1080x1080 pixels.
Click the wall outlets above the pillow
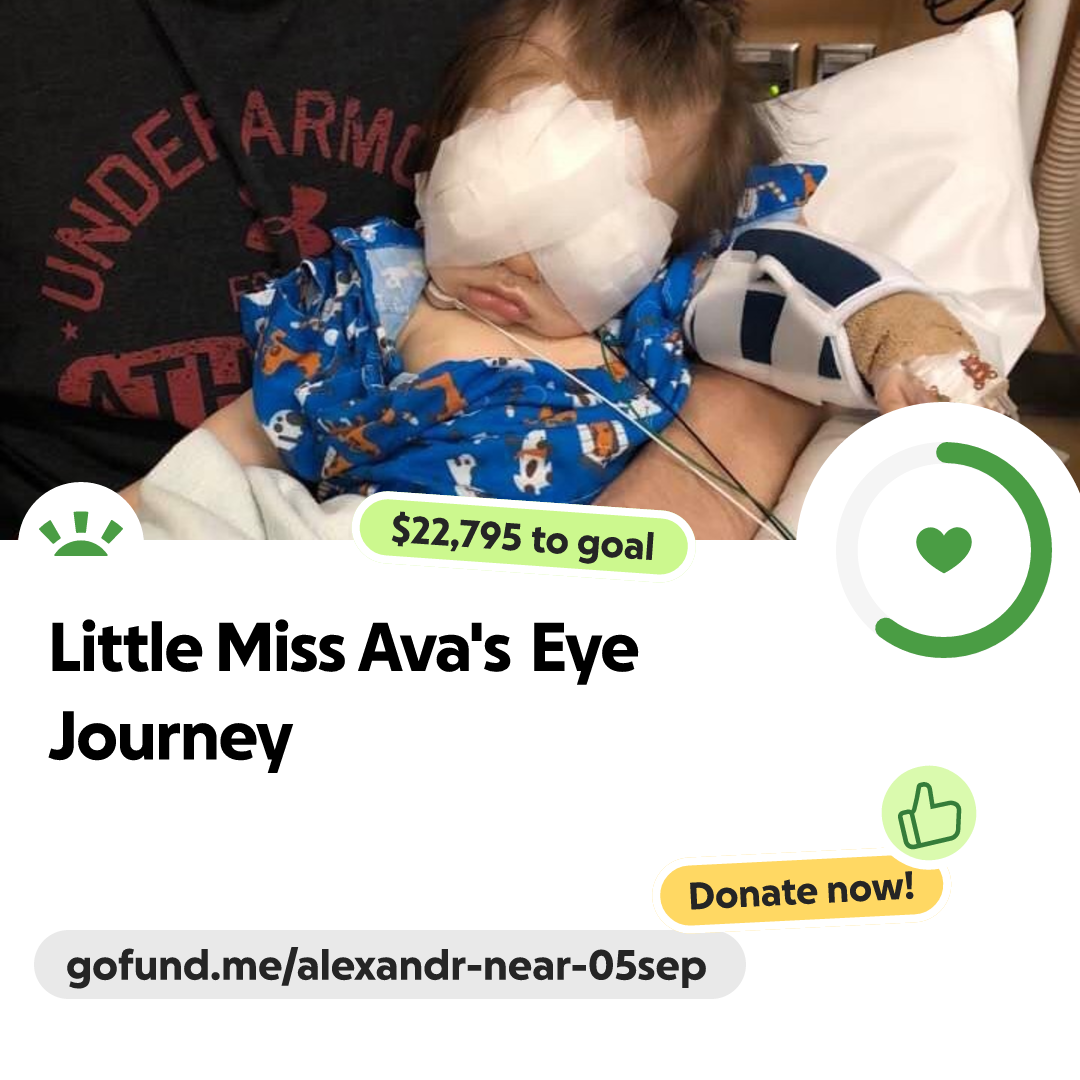[x=806, y=67]
